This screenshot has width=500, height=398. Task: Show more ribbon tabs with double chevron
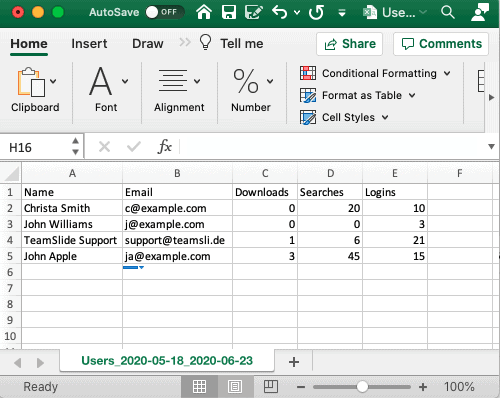click(185, 42)
